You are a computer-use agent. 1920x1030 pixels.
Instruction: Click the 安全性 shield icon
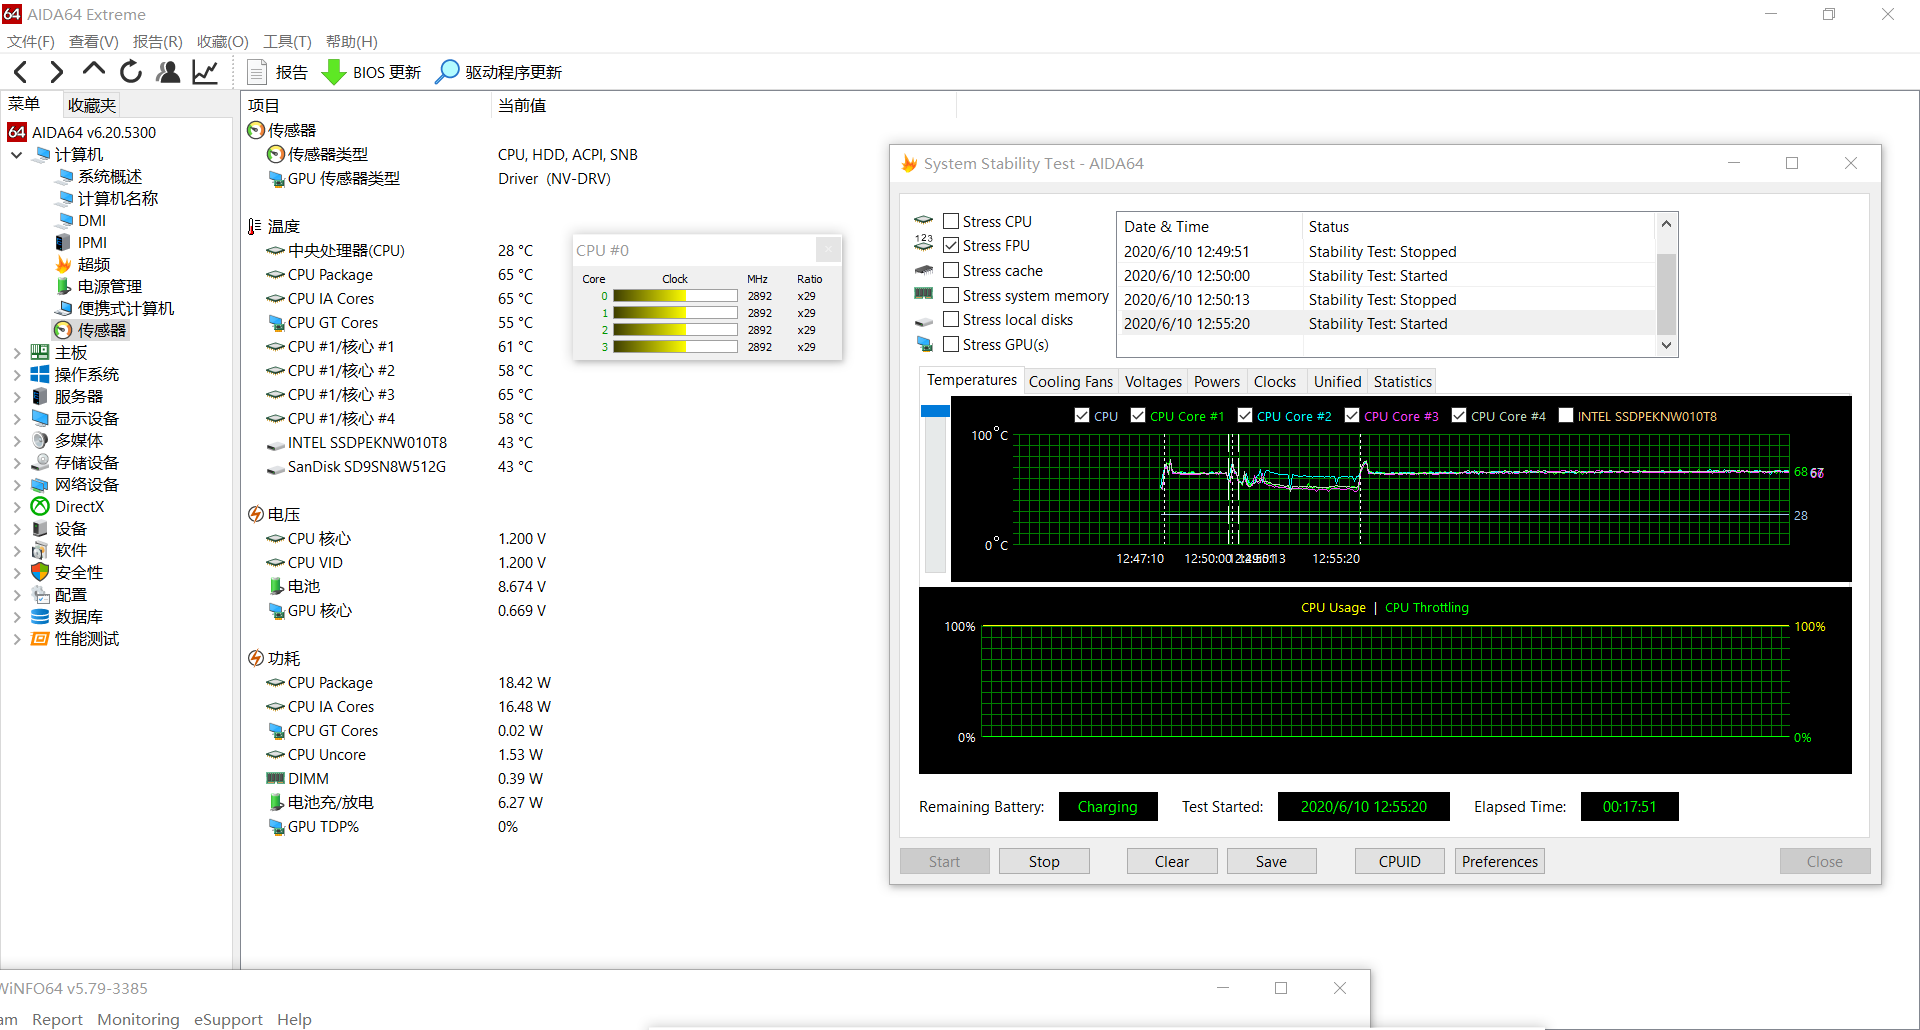coord(40,573)
